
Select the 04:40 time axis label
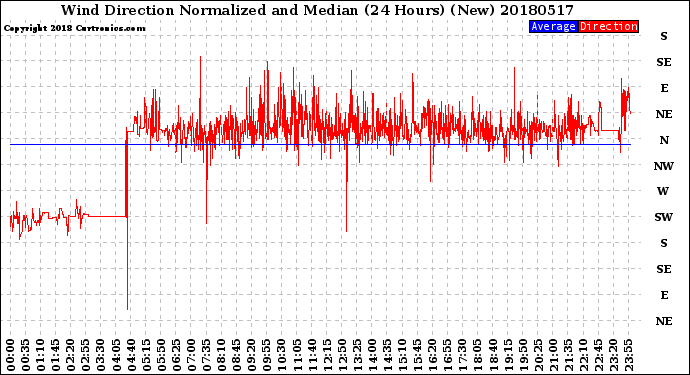(x=131, y=355)
